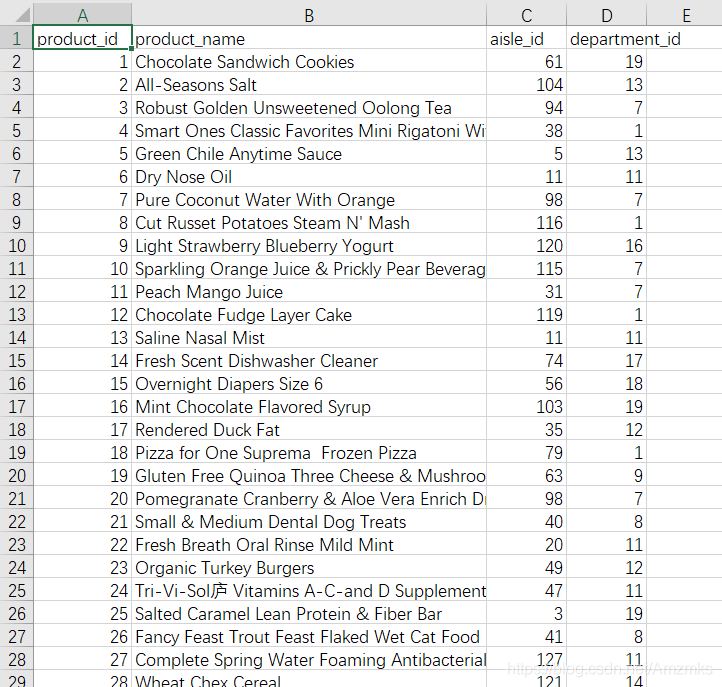722x687 pixels.
Task: Select Sparkling Orange Juice & Prickly Pear cell
Action: [309, 268]
